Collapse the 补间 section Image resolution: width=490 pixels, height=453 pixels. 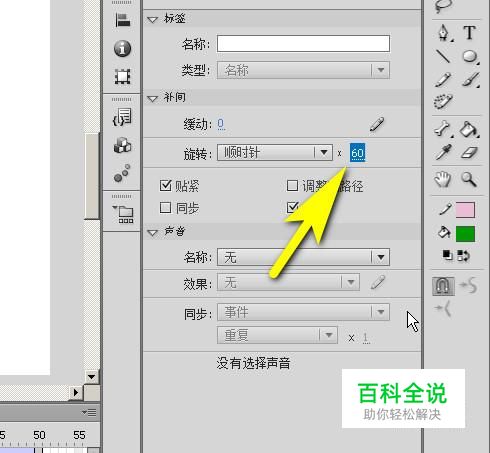coord(152,99)
